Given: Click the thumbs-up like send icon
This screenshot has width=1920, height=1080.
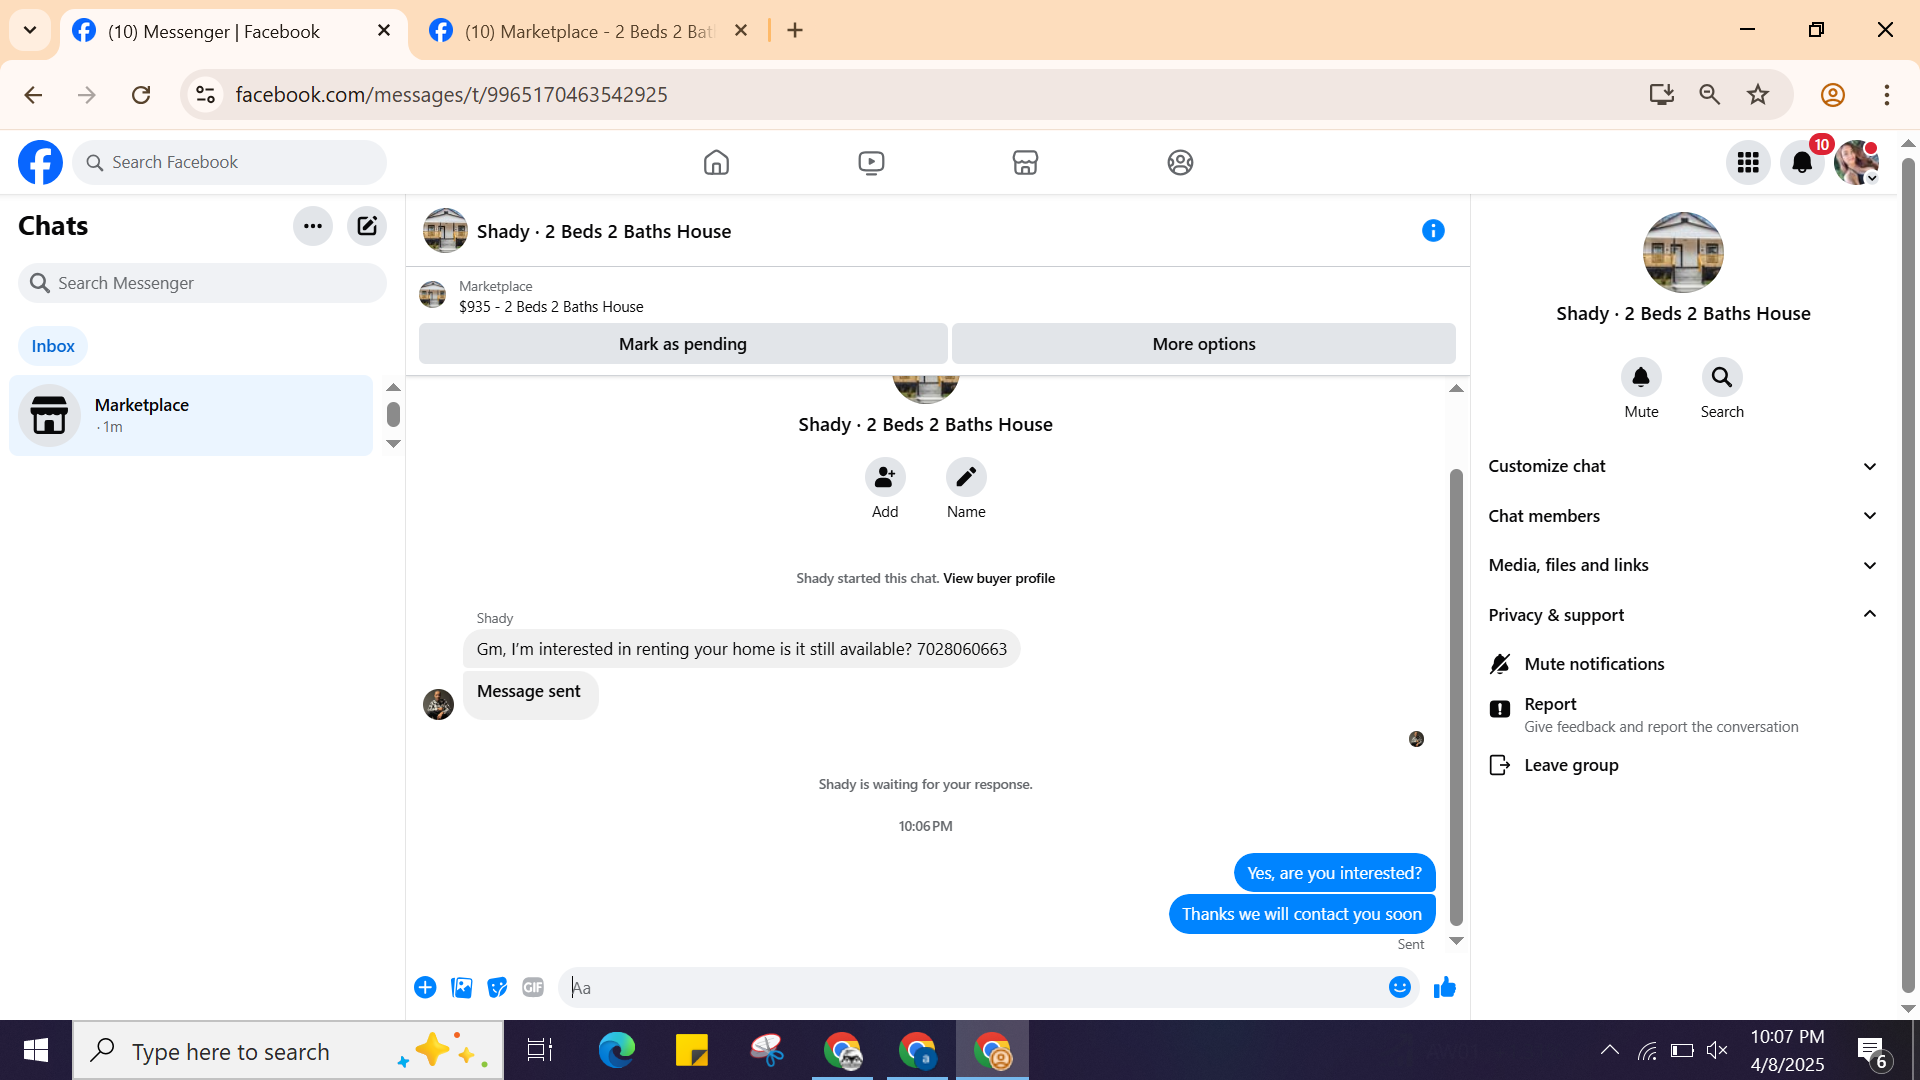Looking at the screenshot, I should click(x=1444, y=988).
